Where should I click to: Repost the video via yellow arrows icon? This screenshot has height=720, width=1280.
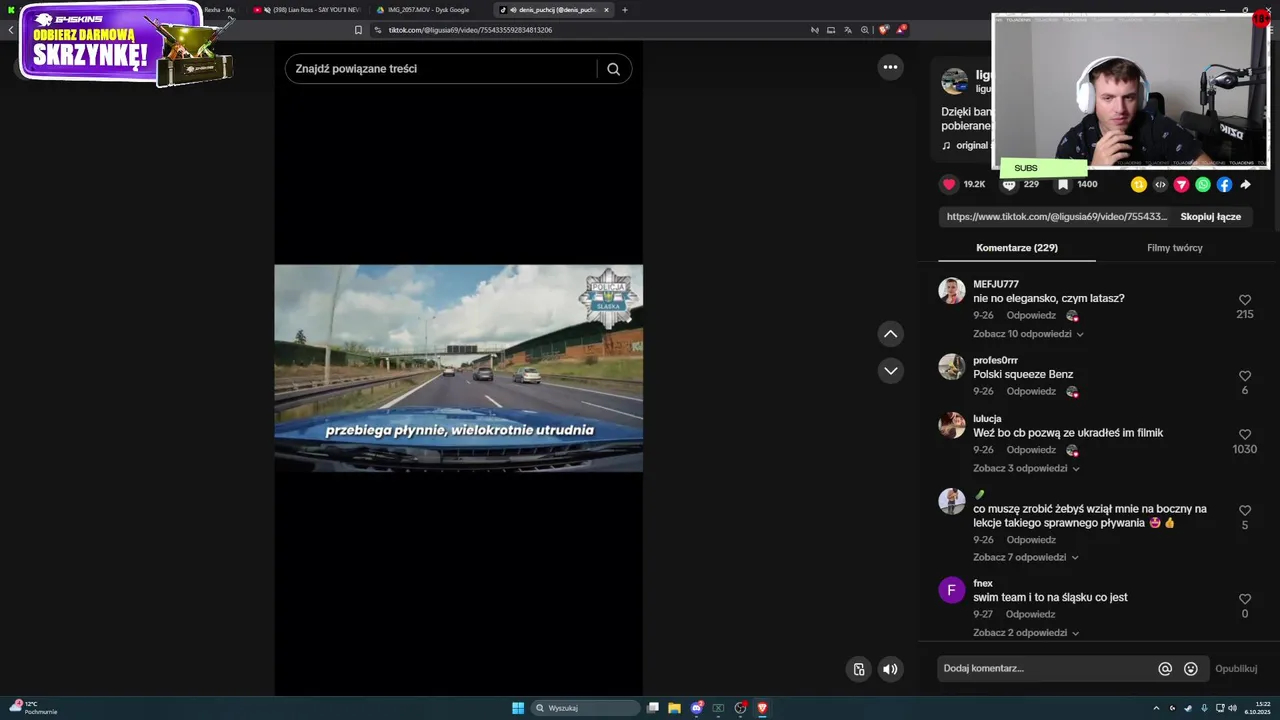point(1138,184)
